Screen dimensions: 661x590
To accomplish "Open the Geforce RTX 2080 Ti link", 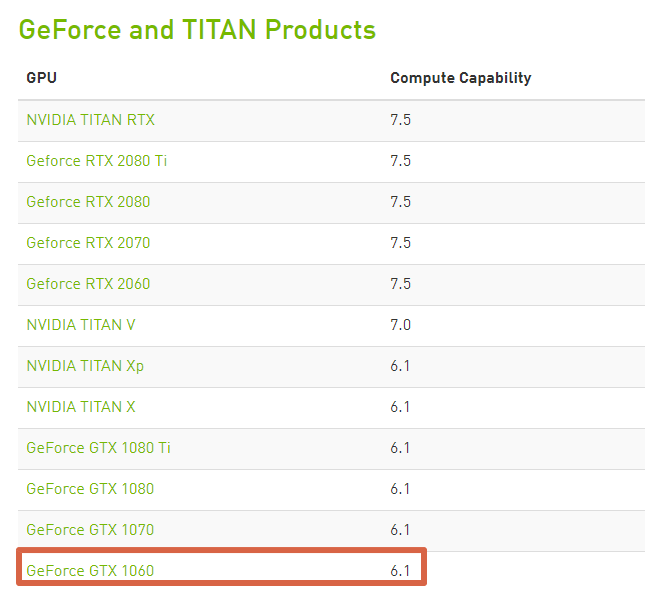I will click(97, 161).
